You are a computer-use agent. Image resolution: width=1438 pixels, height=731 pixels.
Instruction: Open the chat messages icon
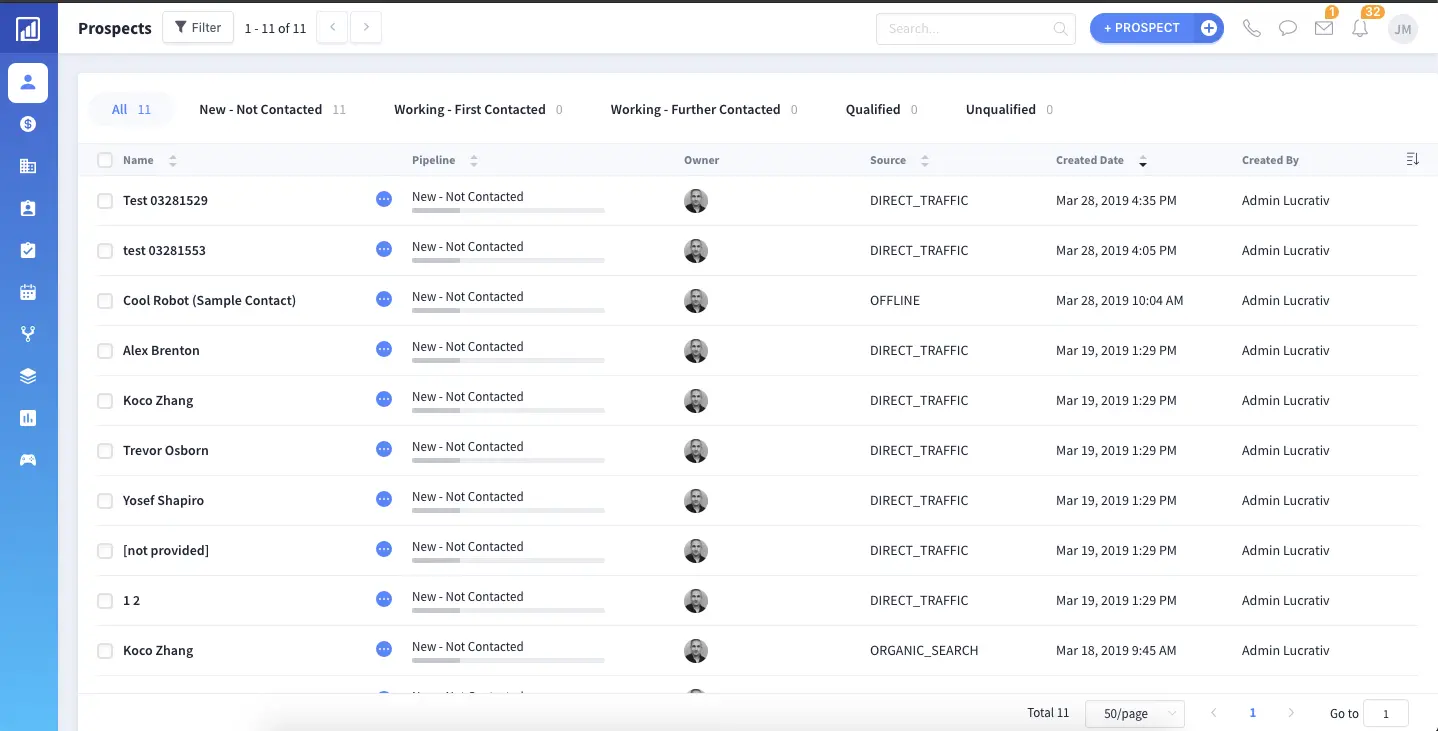point(1288,28)
